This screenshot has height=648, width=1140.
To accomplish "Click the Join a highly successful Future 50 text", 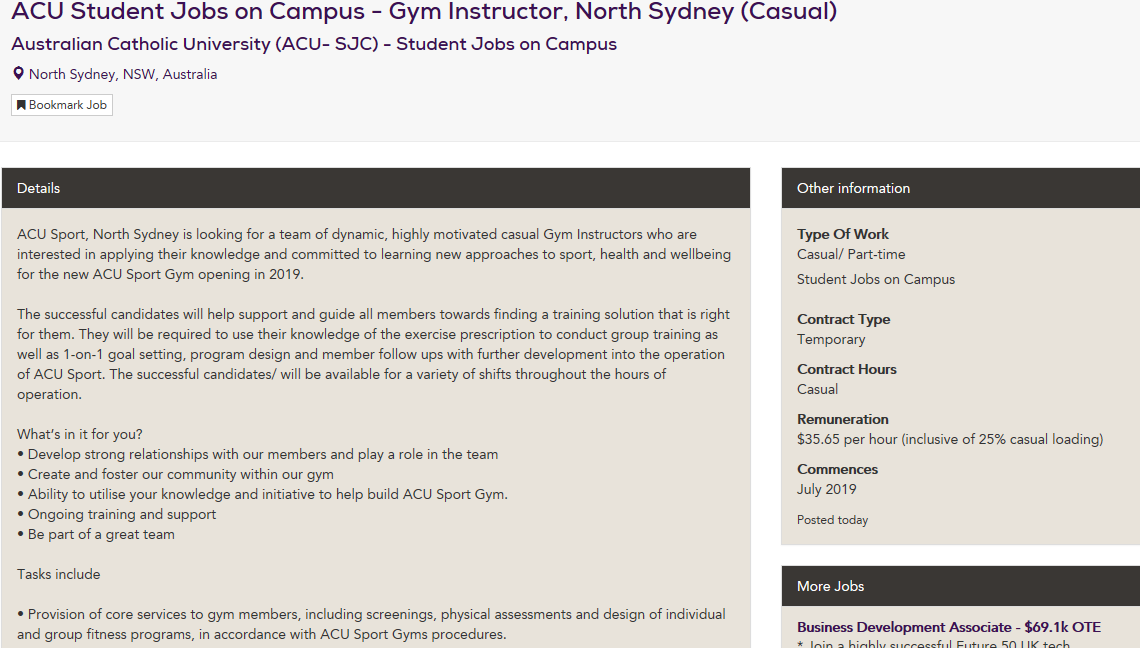I will 934,644.
